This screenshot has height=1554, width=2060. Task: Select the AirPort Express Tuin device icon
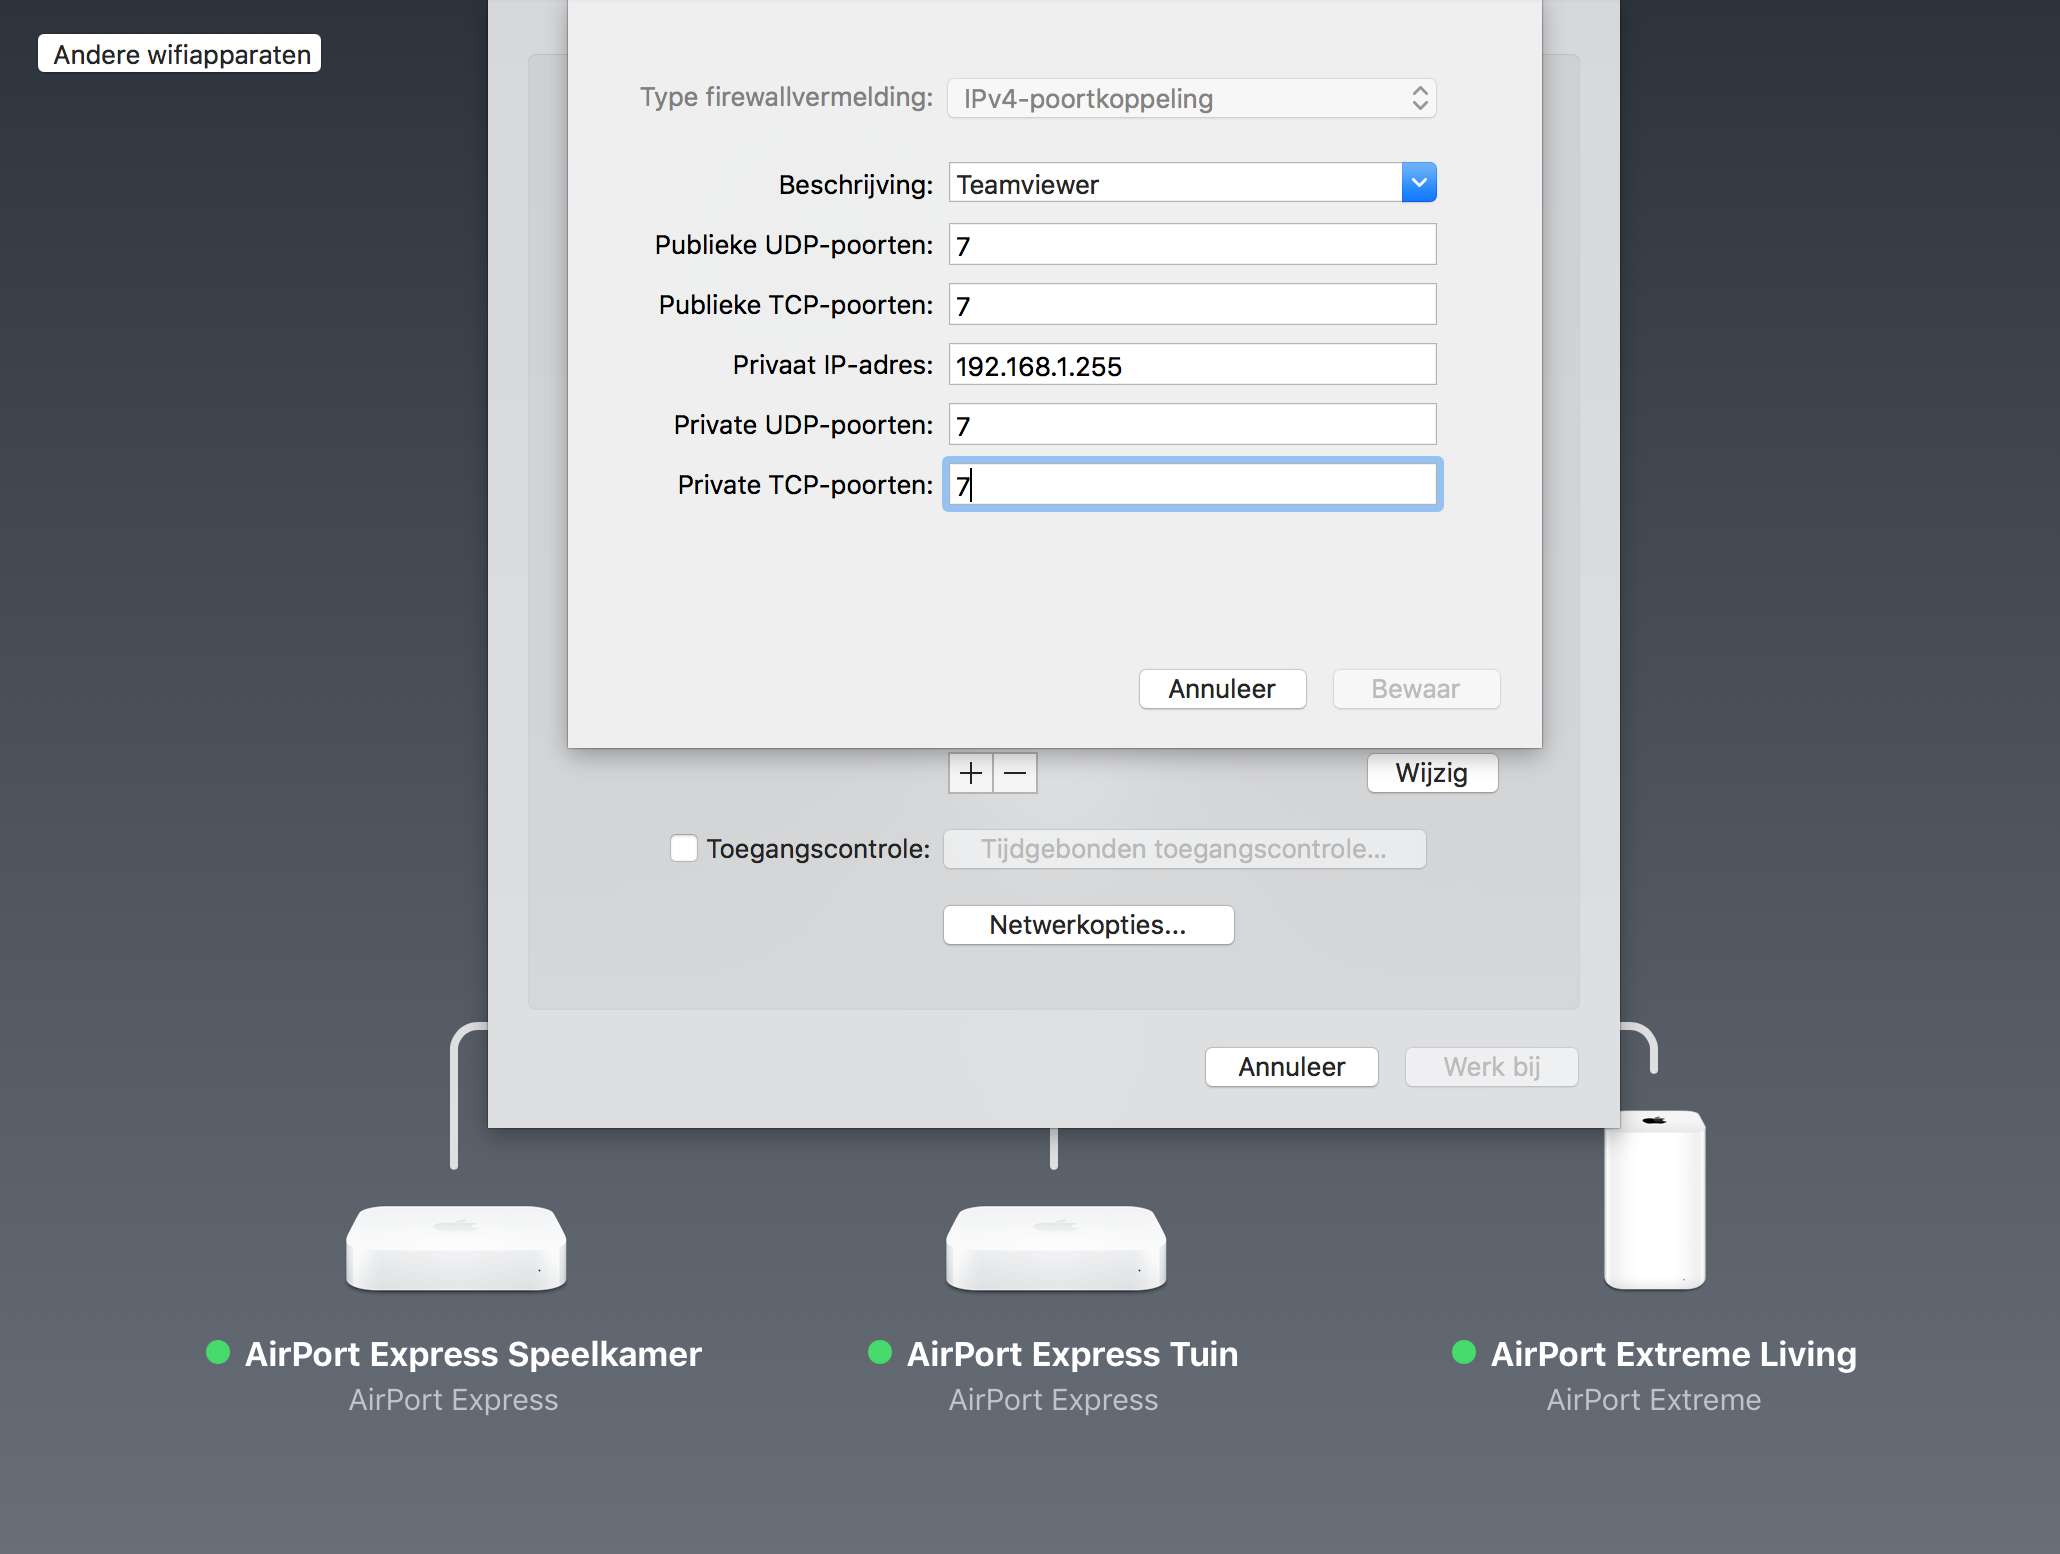[x=1056, y=1248]
